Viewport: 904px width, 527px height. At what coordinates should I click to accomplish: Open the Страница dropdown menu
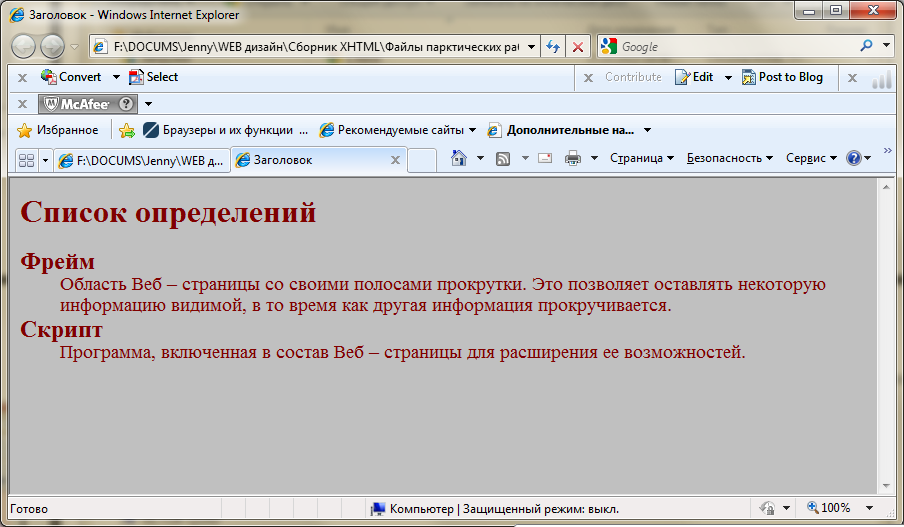(641, 159)
